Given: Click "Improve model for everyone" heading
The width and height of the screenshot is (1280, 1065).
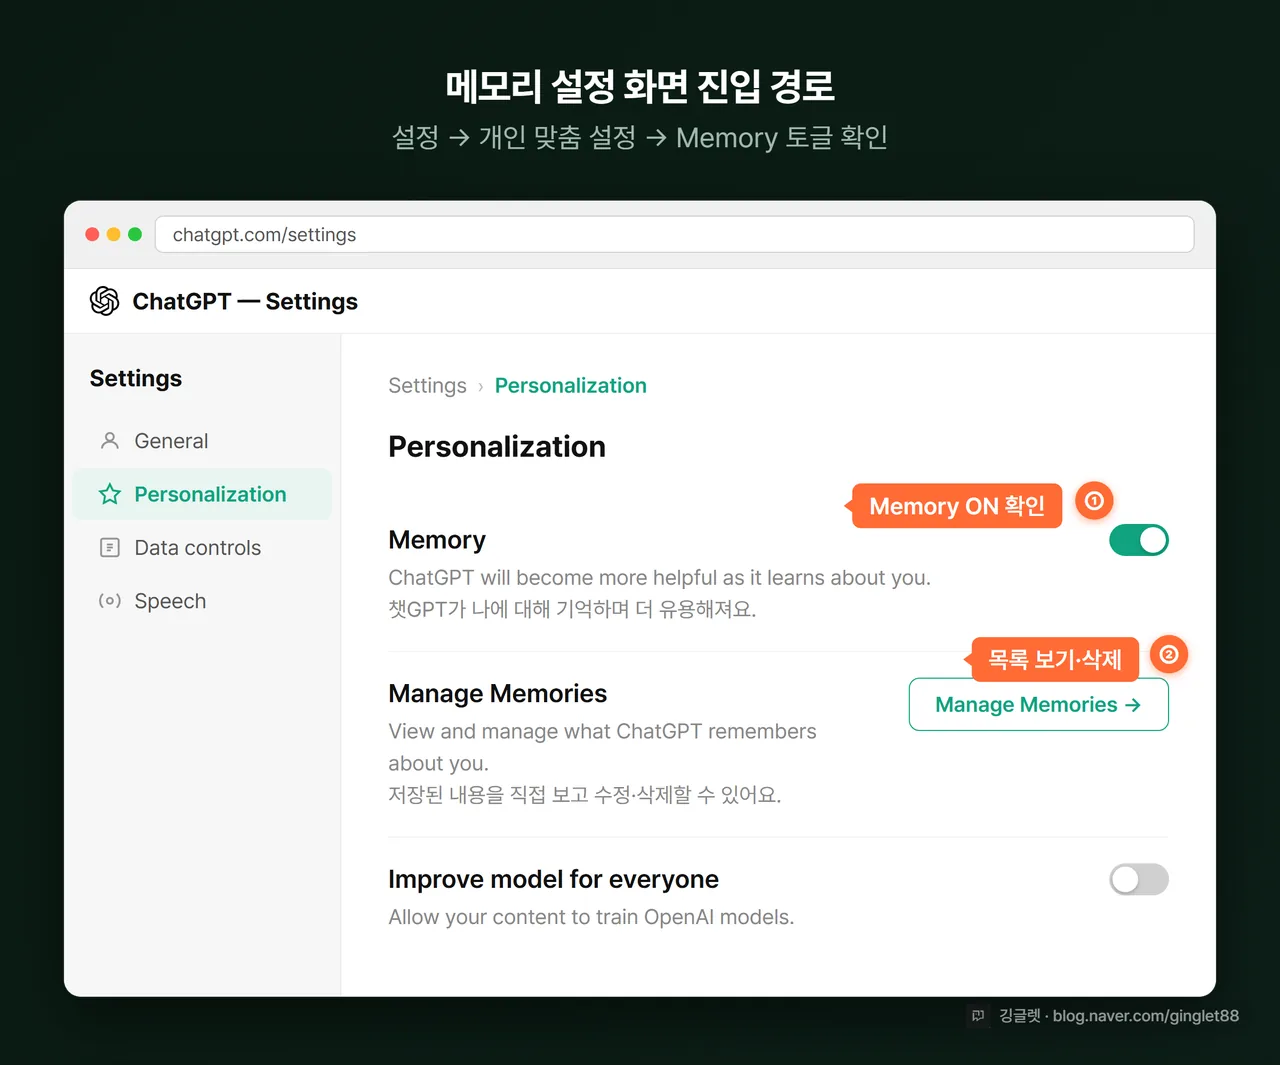Looking at the screenshot, I should coord(553,880).
